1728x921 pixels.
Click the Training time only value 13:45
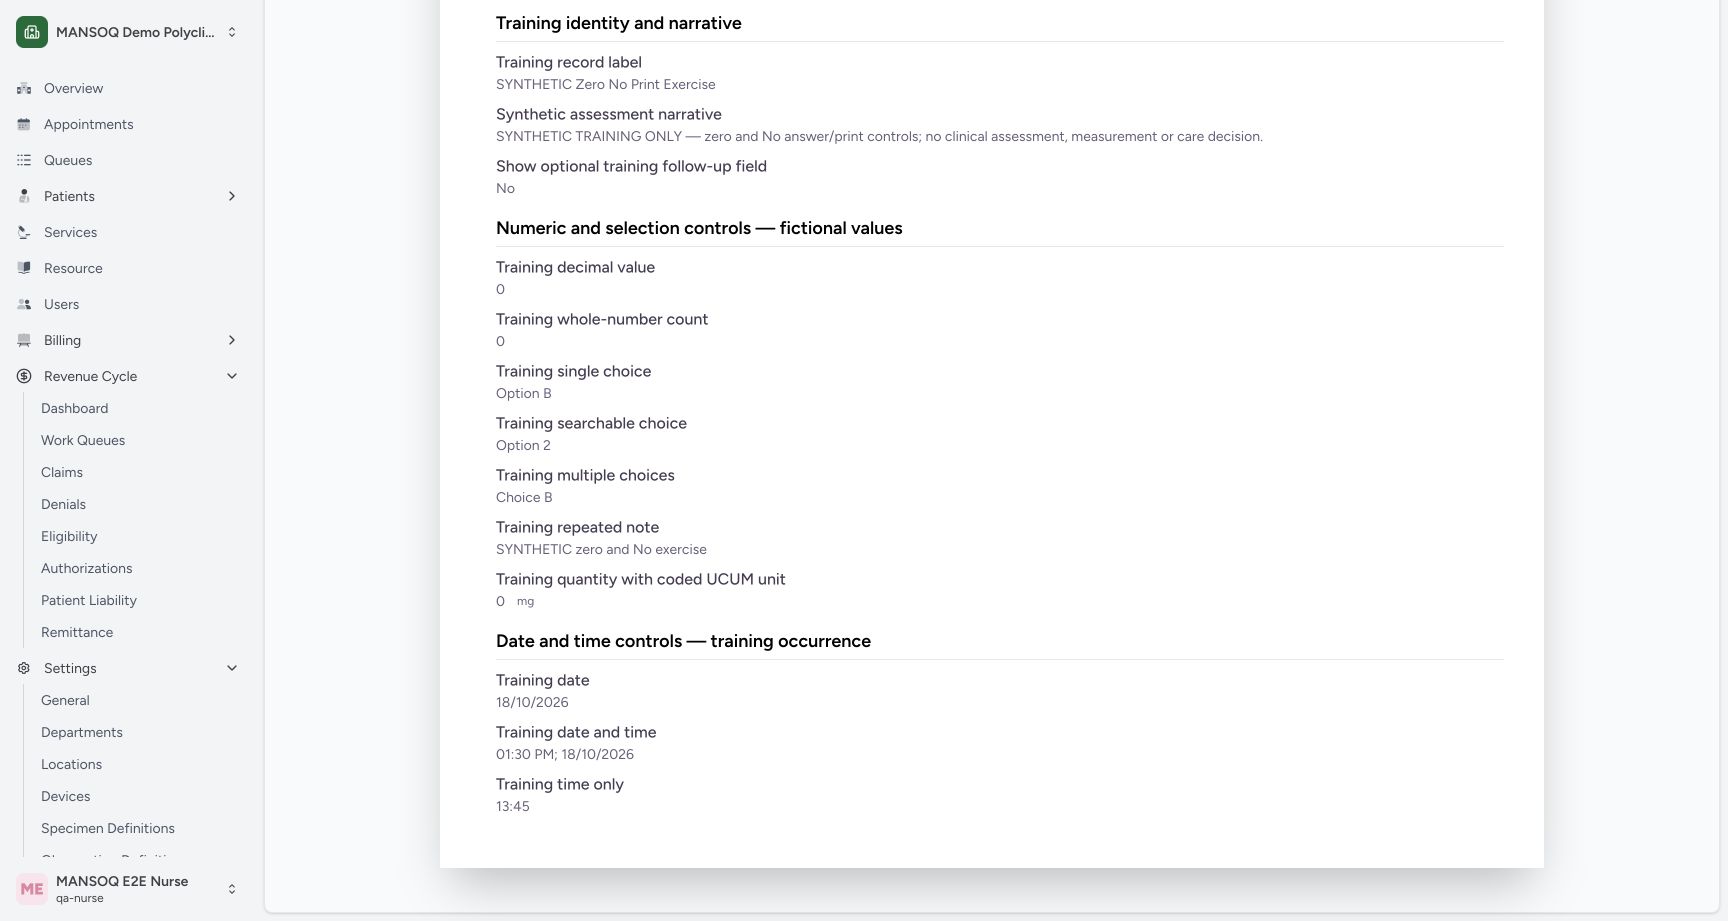pos(513,806)
